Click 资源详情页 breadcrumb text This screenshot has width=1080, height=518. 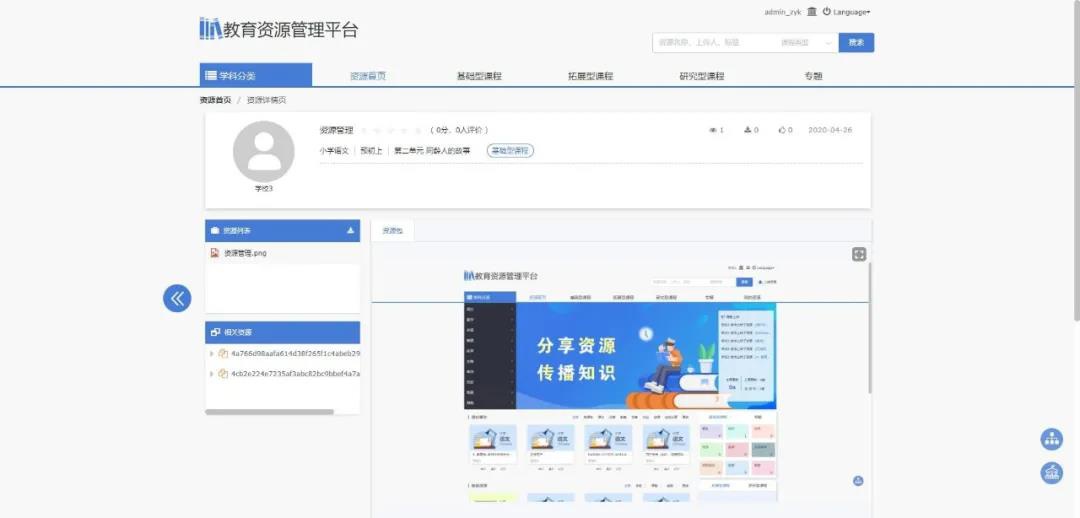267,100
